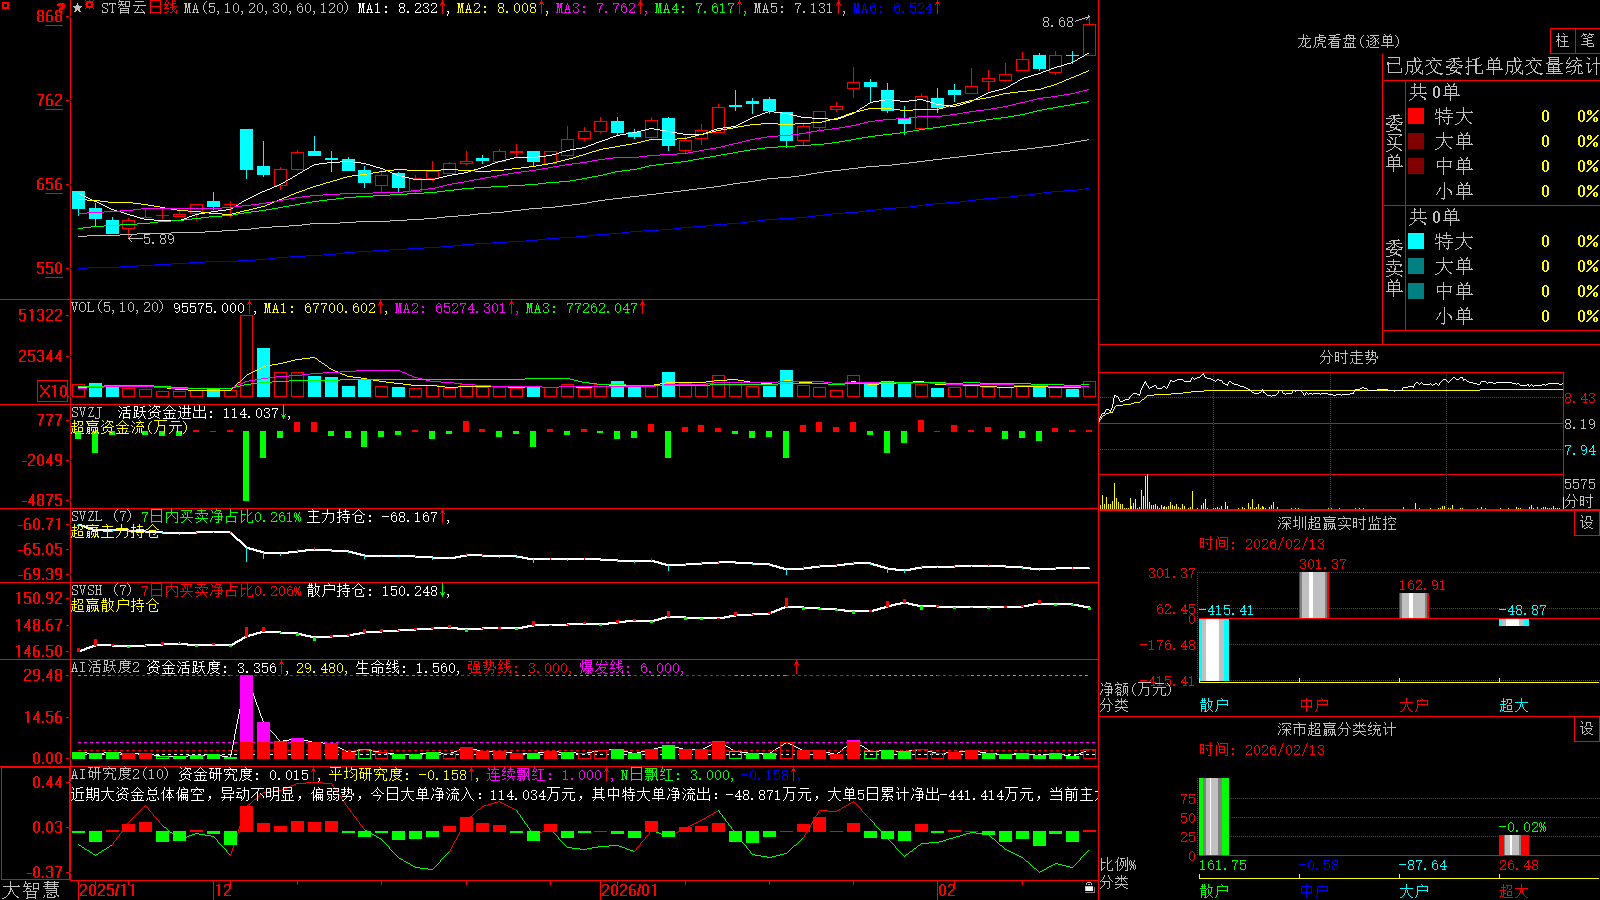Click the ST智云 stock name
Viewport: 1600px width, 900px height.
(124, 8)
